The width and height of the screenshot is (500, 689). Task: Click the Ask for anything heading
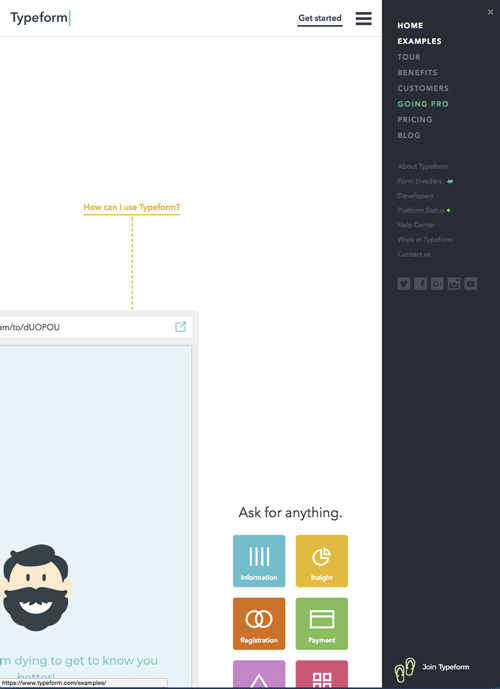[x=290, y=513]
